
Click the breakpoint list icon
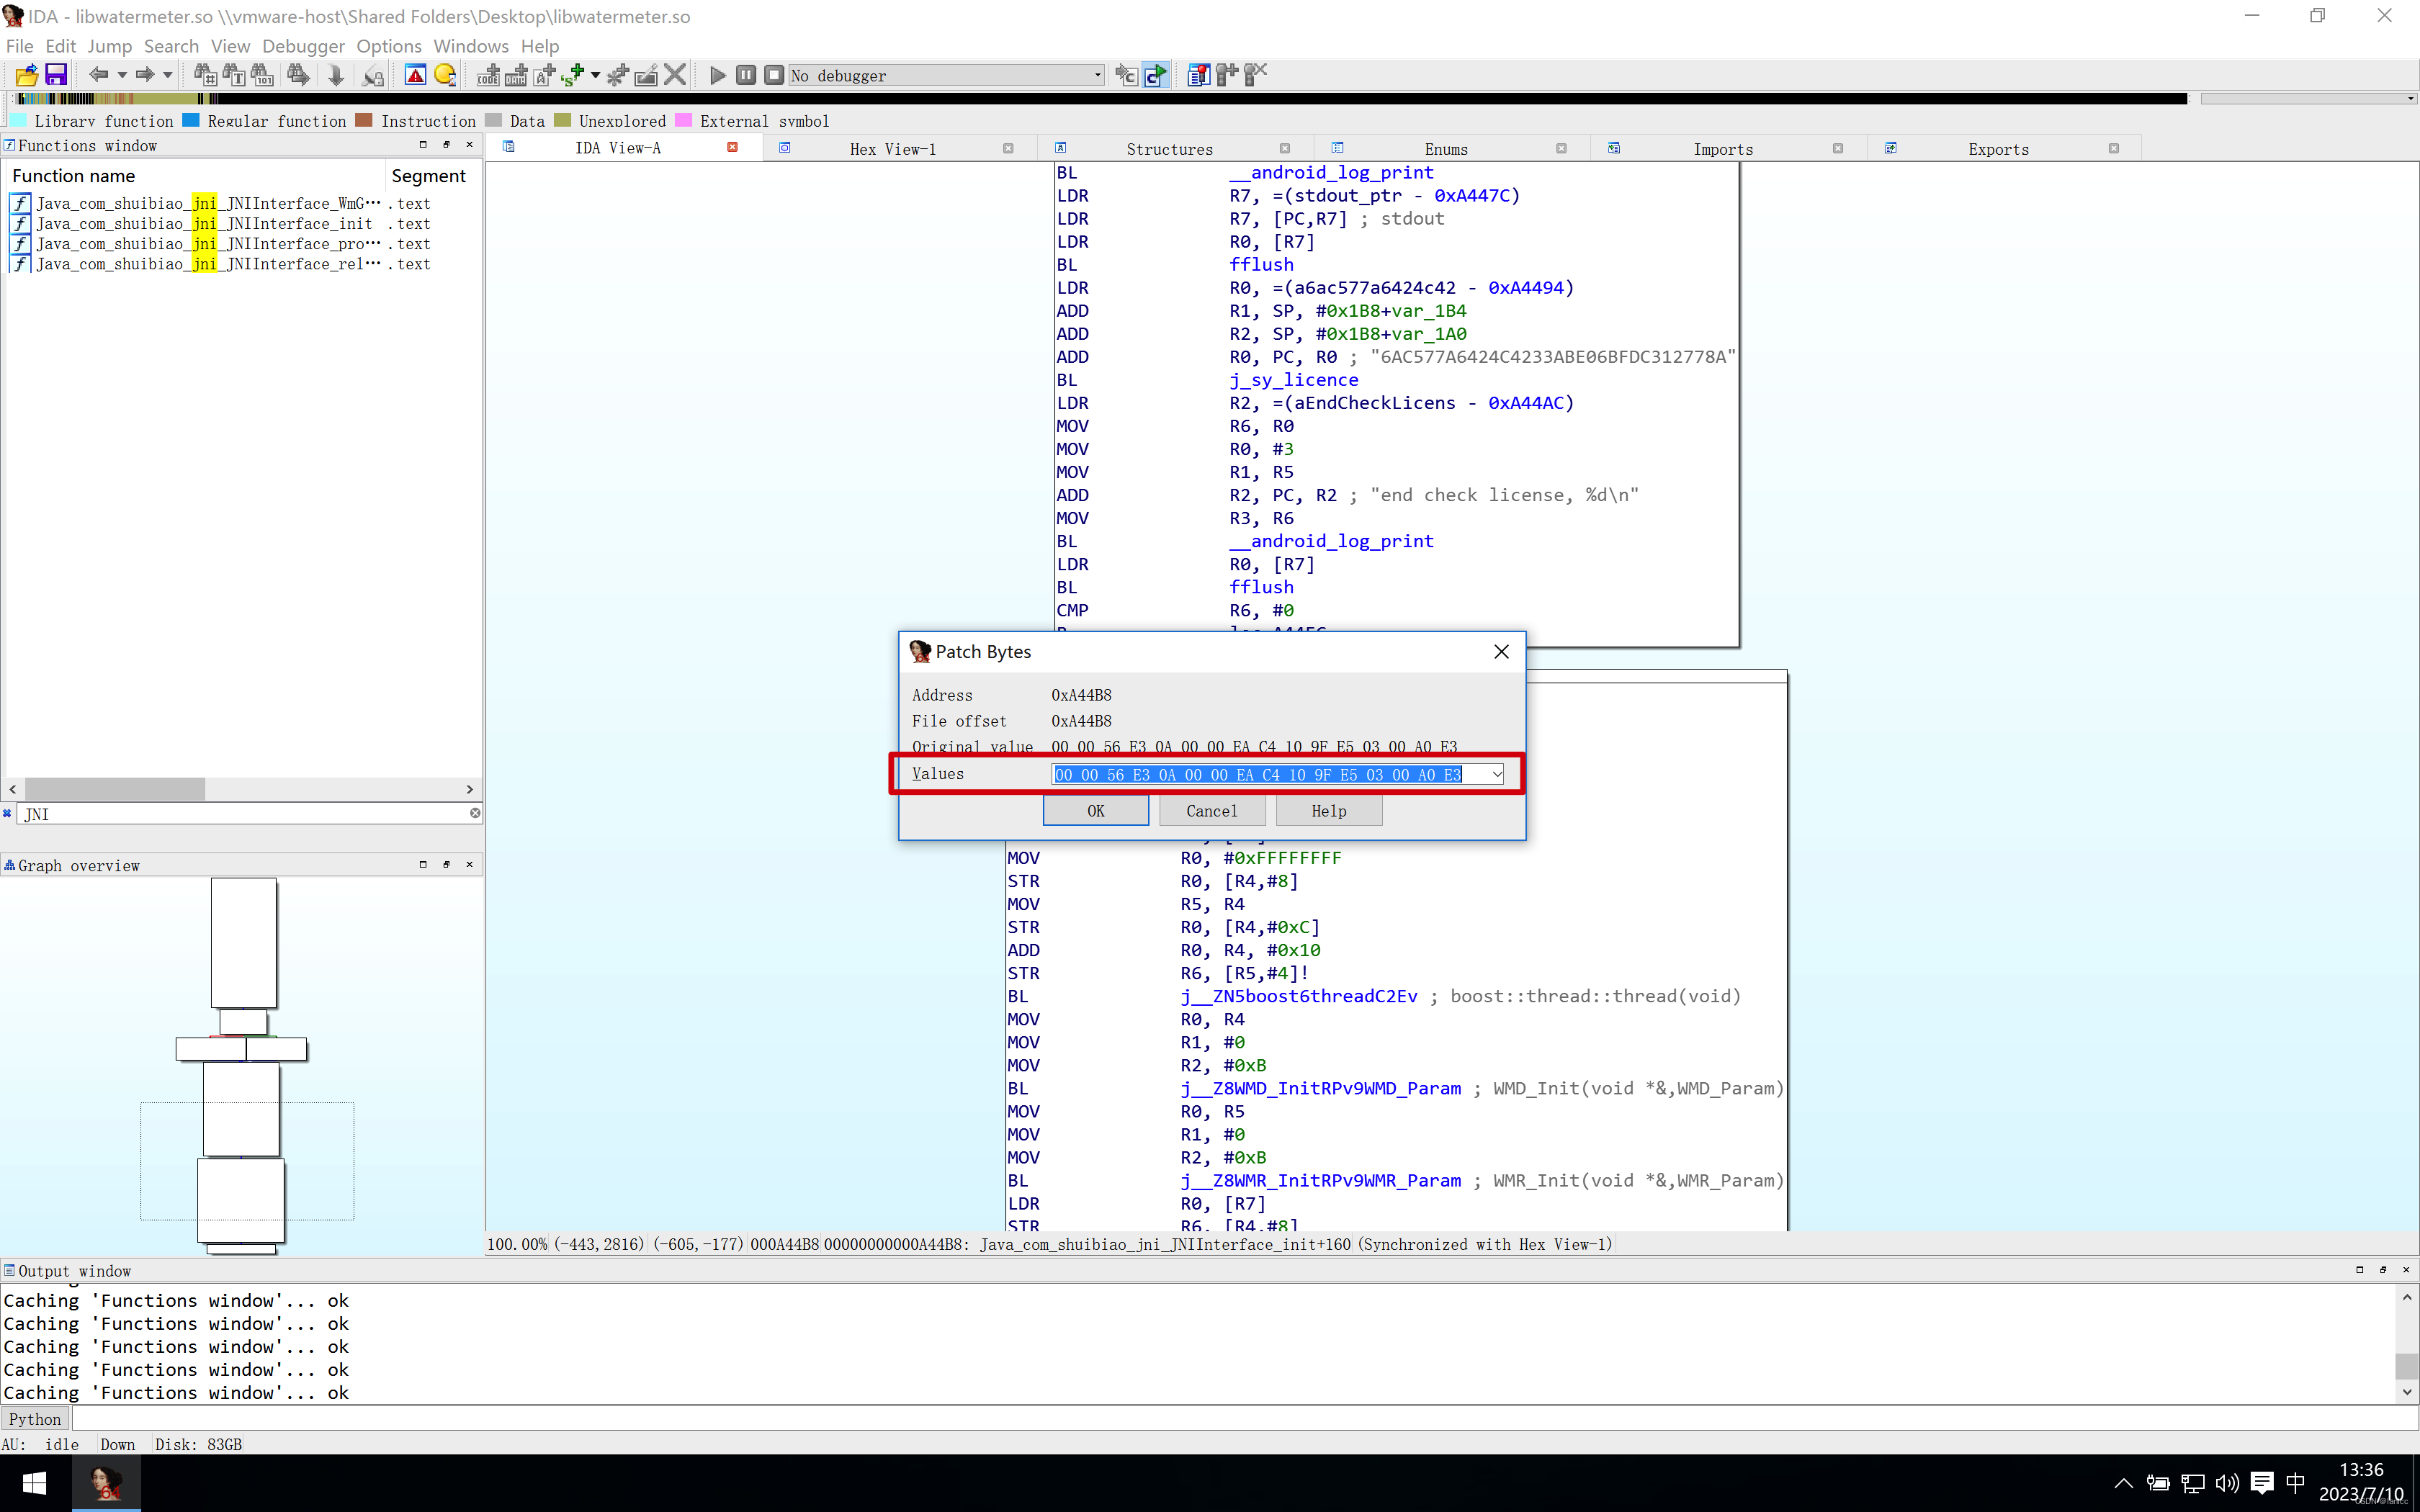coord(1198,75)
